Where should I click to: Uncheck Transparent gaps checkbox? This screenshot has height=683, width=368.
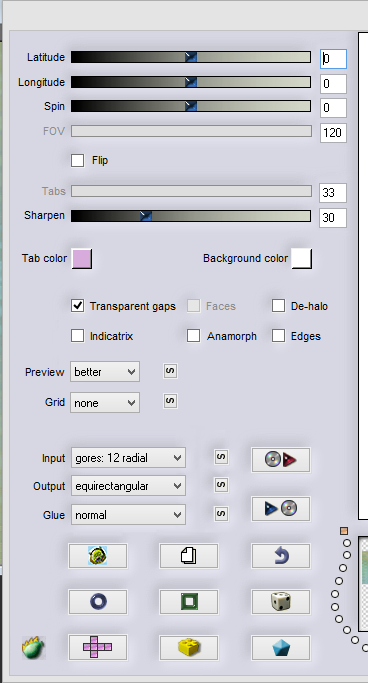(x=78, y=306)
